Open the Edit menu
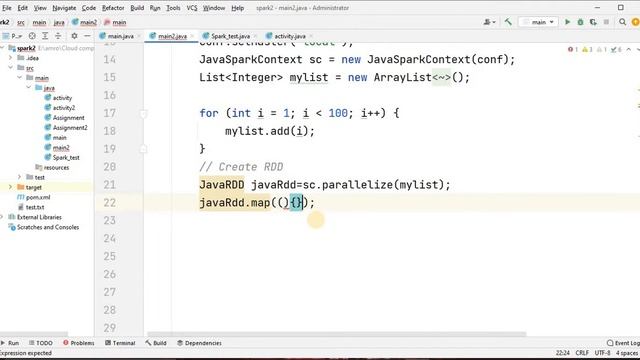640x360 pixels. point(22,8)
